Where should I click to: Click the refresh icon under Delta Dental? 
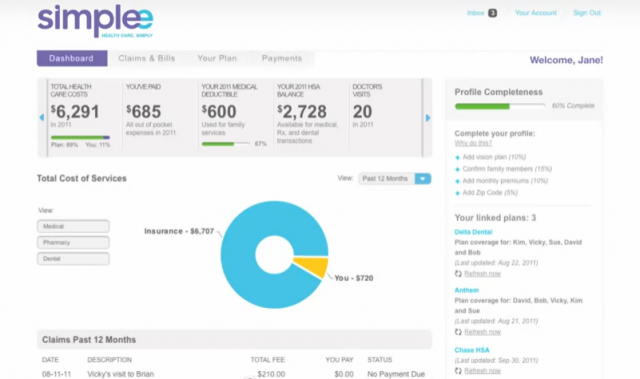point(458,274)
